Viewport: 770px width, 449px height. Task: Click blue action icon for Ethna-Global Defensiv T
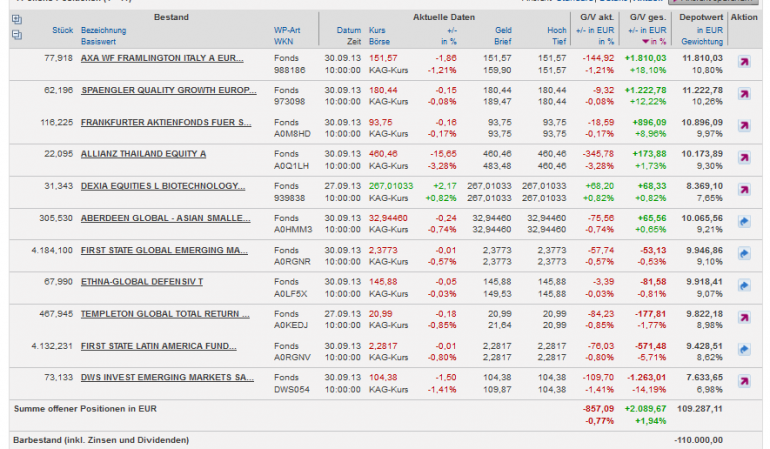743,286
